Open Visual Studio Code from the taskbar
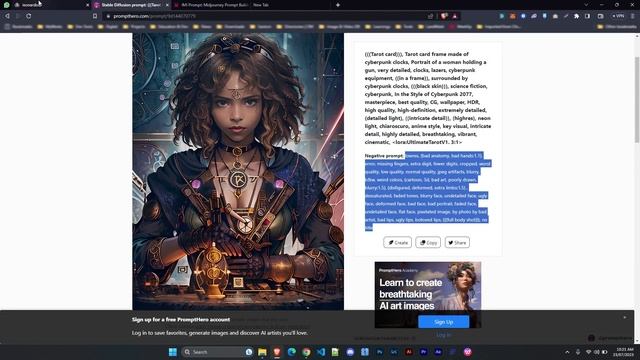Screen dimensions: 640x360 pyautogui.click(x=321, y=352)
